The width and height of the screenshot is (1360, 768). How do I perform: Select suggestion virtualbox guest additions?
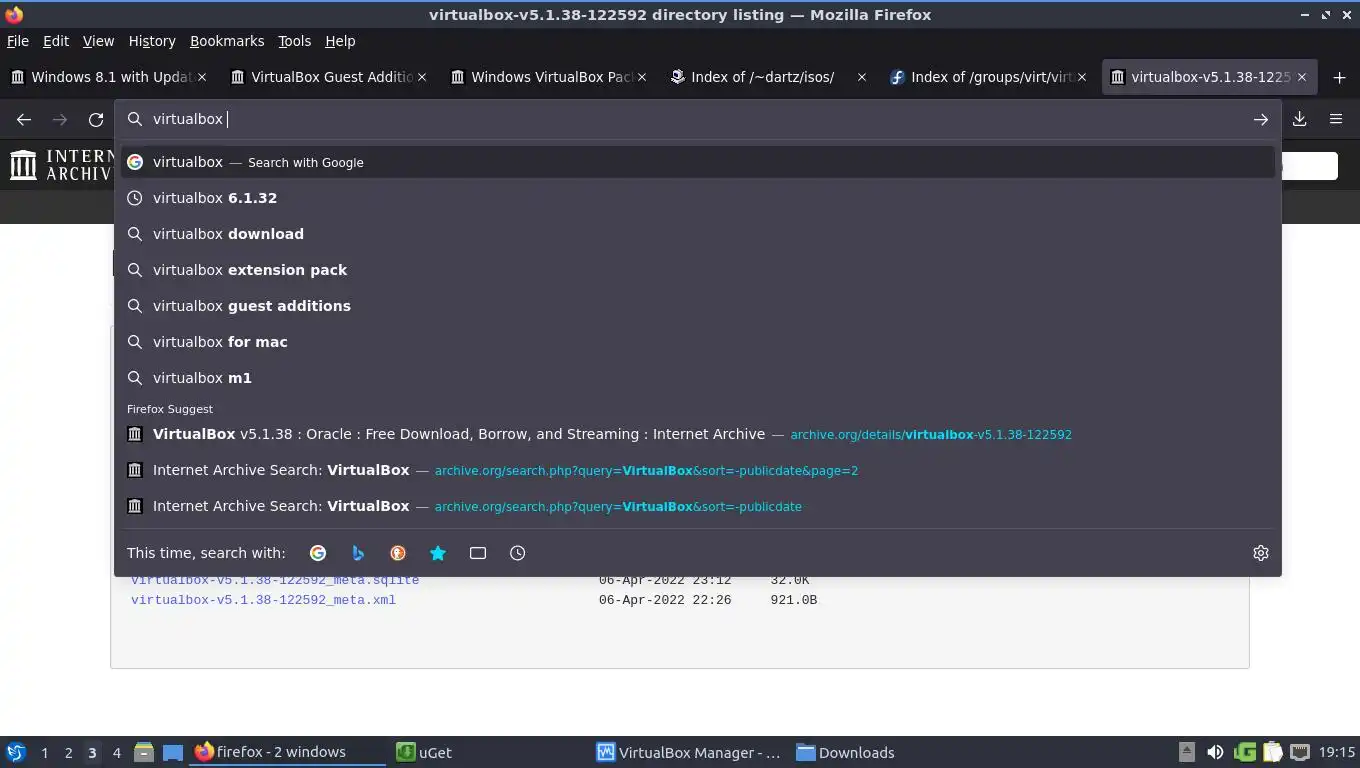click(x=698, y=306)
